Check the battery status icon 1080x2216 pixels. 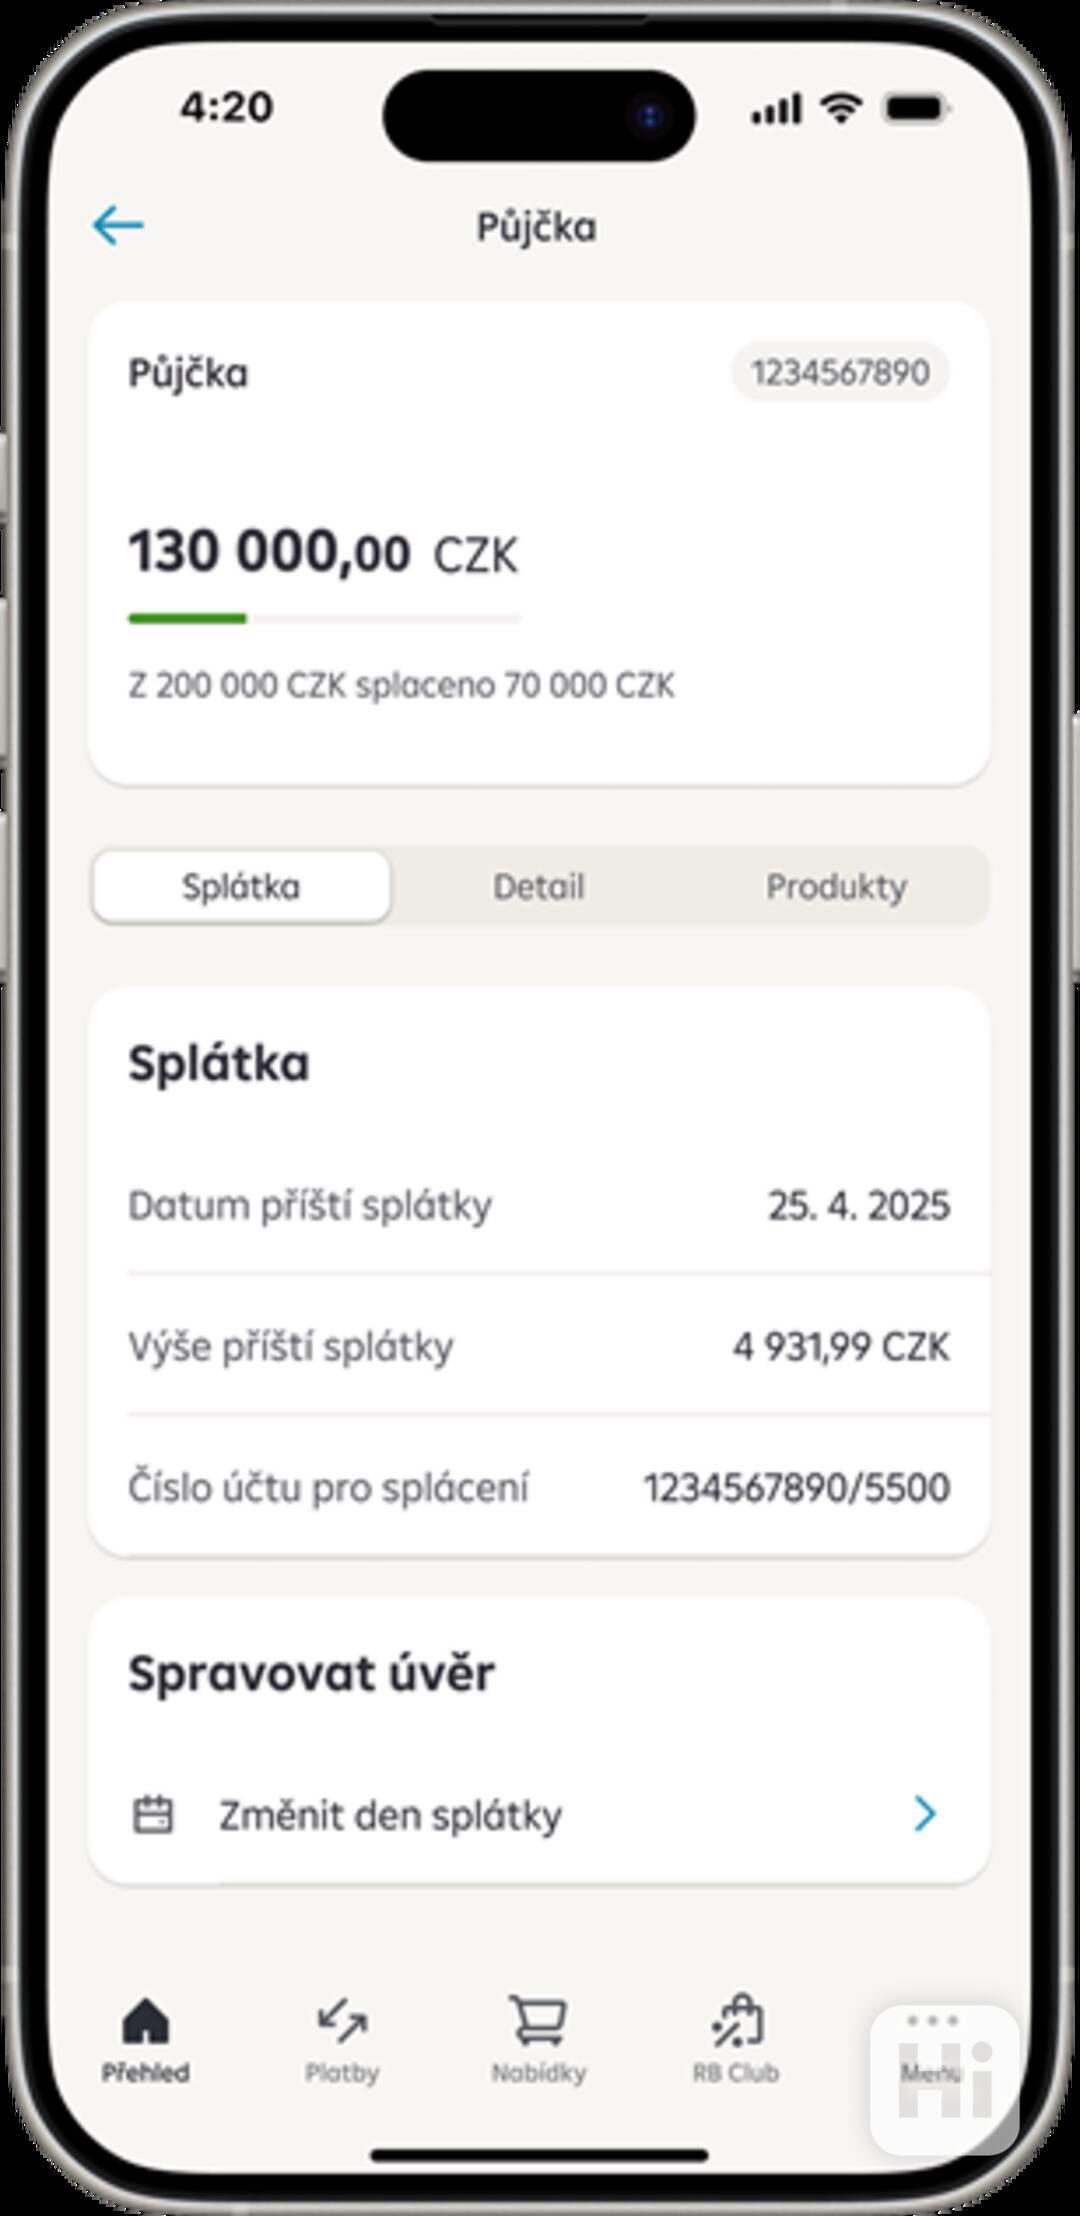pos(916,108)
